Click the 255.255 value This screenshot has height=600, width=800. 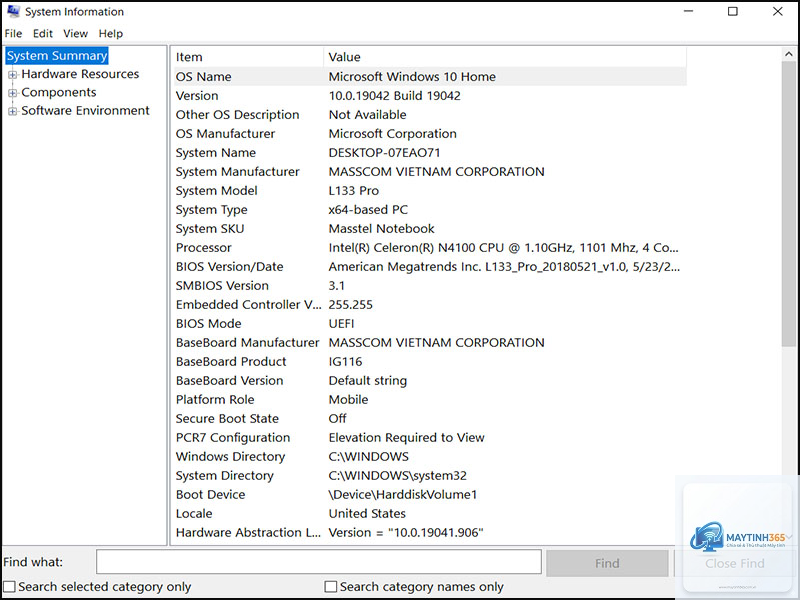coord(351,305)
